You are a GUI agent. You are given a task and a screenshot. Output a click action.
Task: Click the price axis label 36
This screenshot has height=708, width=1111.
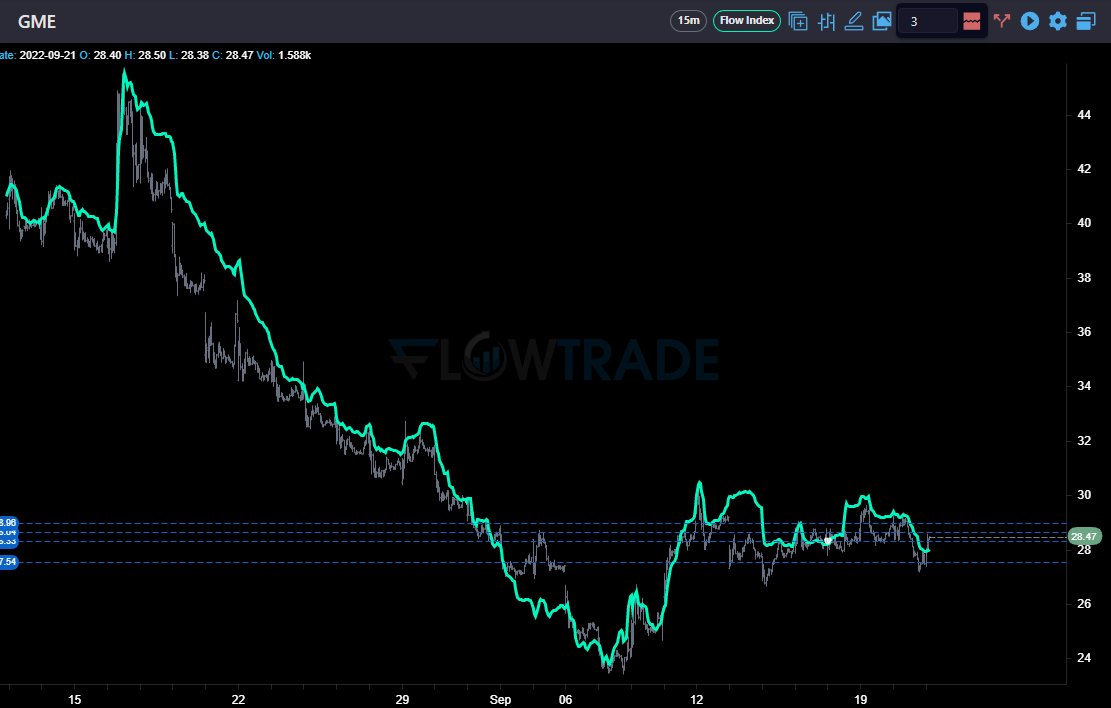[1084, 332]
